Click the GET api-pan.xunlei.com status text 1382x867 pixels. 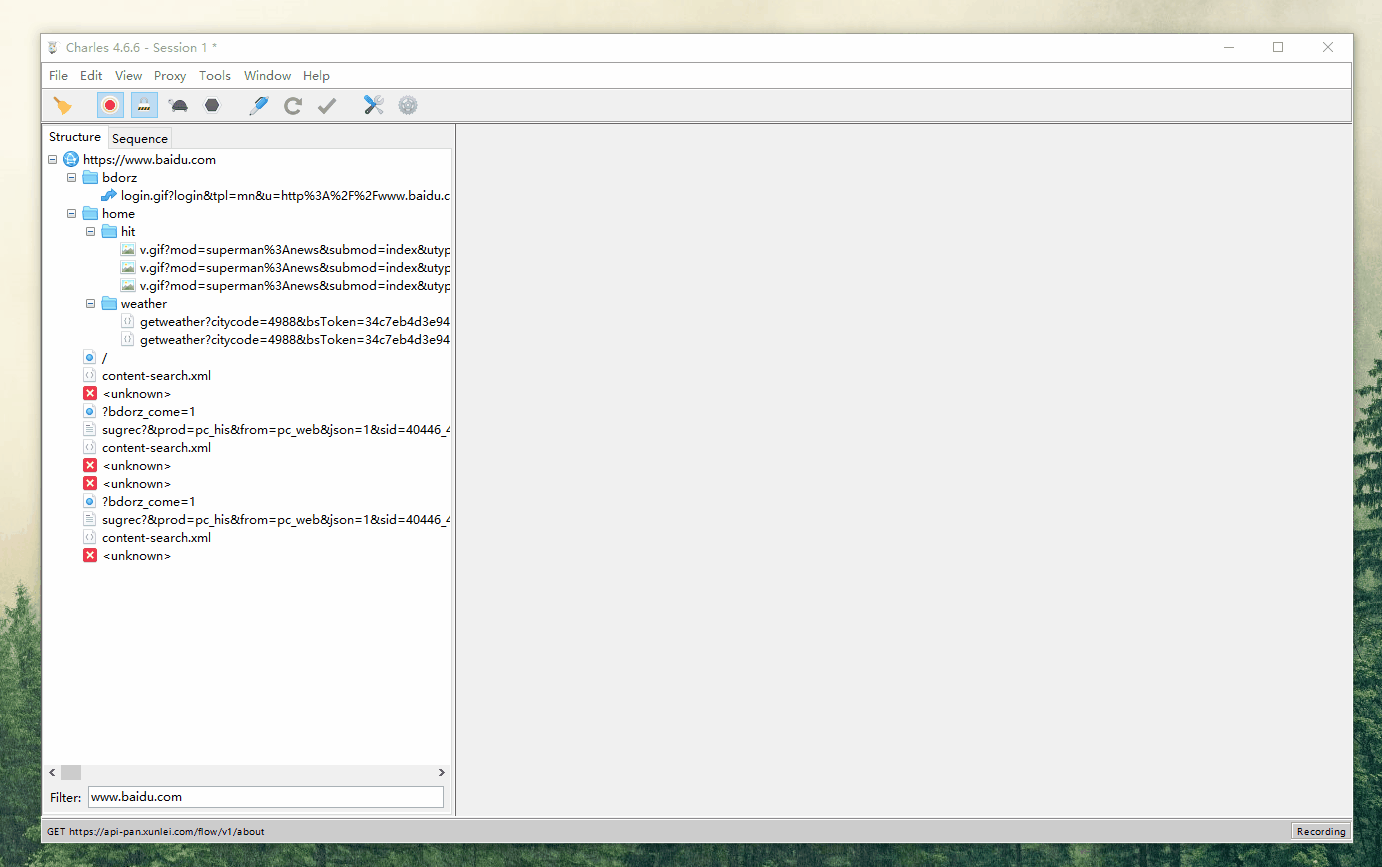pyautogui.click(x=157, y=831)
